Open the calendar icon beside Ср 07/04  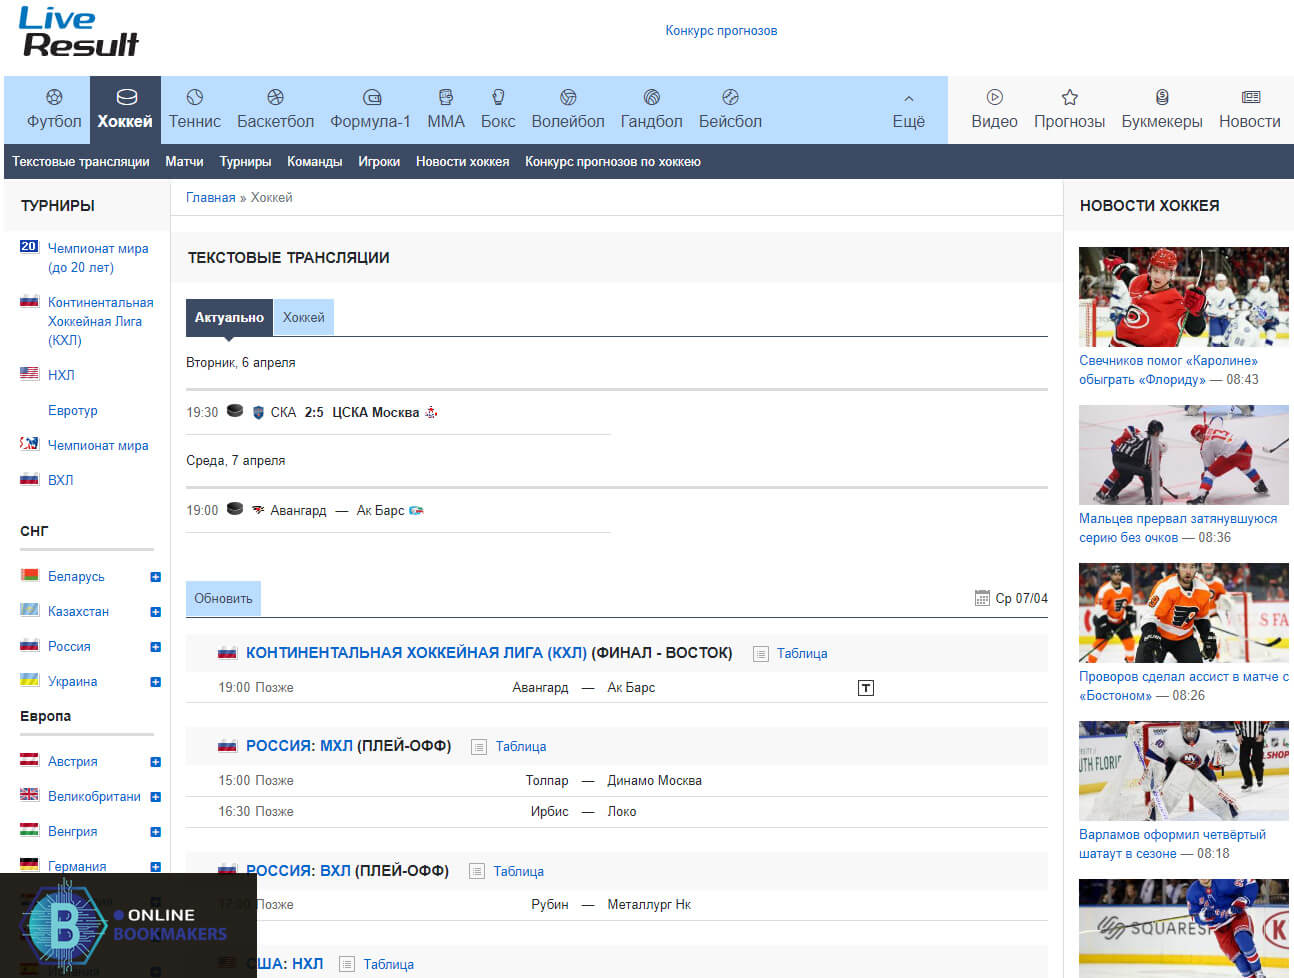pyautogui.click(x=982, y=598)
